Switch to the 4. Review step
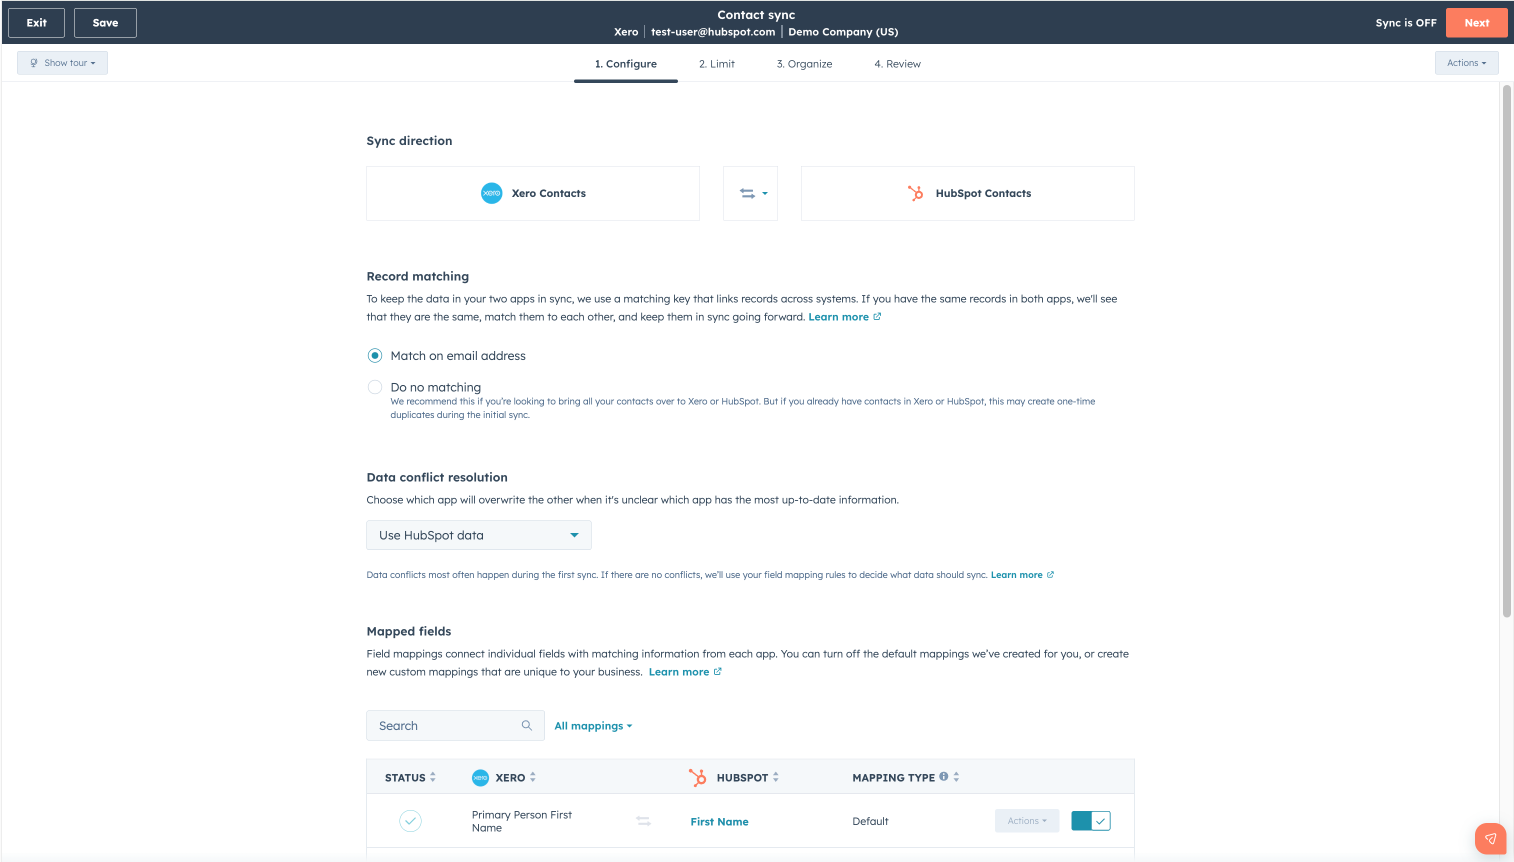This screenshot has height=862, width=1514. (x=897, y=63)
